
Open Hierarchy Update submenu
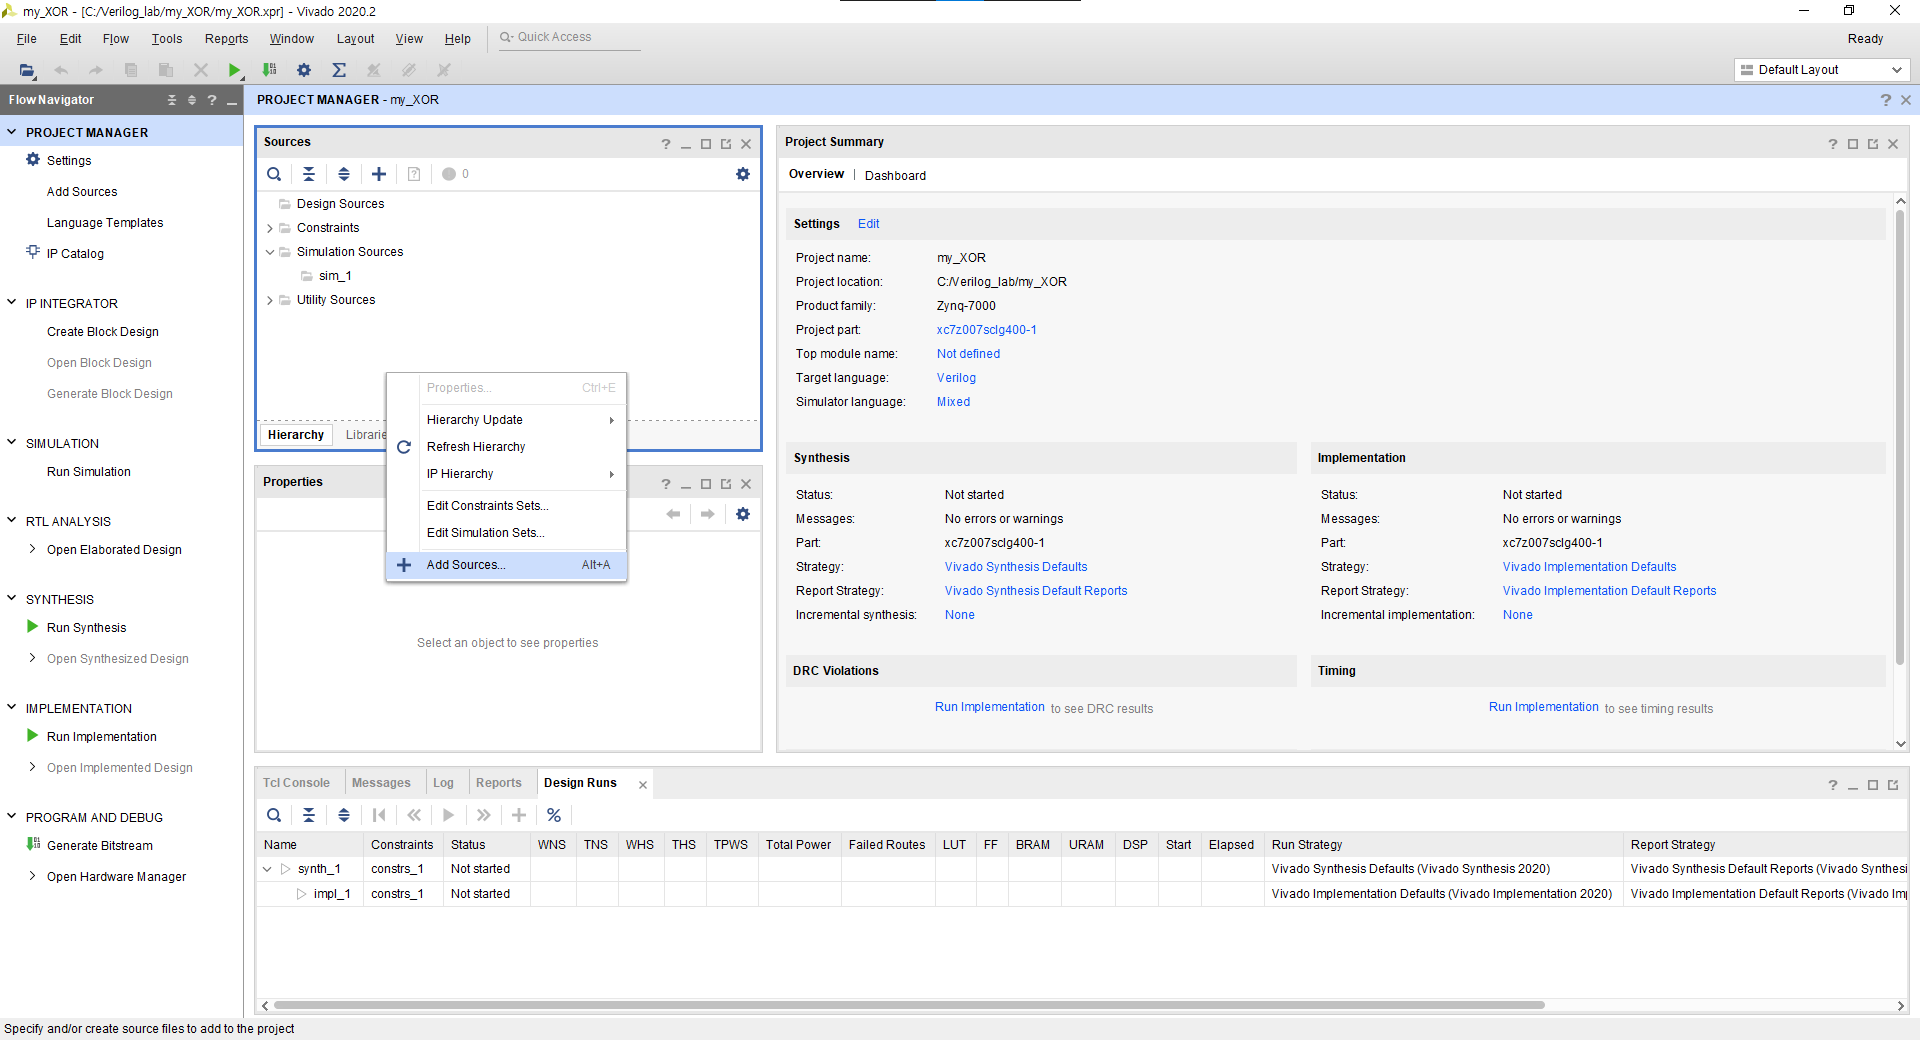click(x=506, y=420)
